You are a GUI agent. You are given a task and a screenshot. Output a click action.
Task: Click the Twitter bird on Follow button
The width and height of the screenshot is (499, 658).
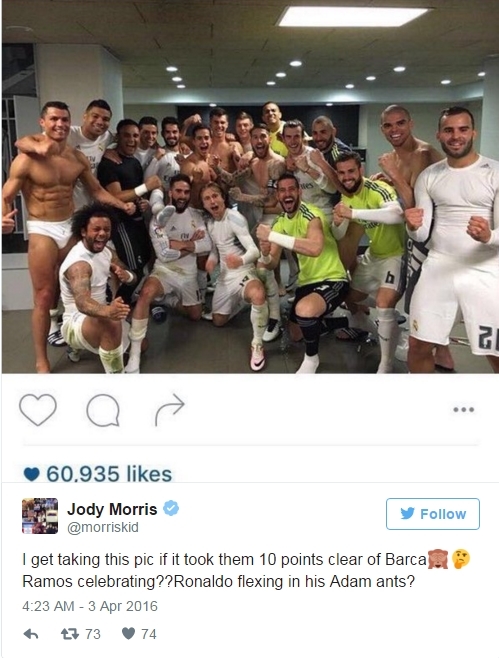407,513
